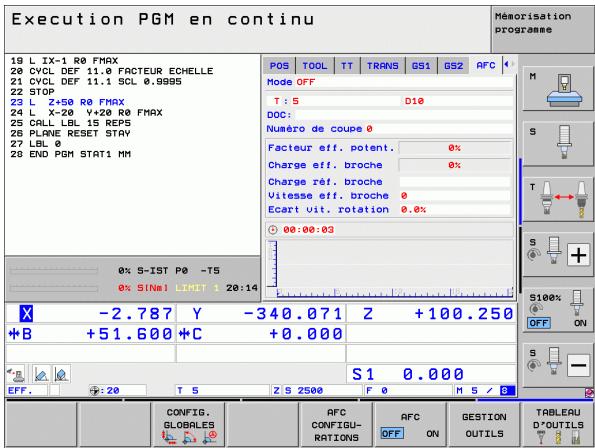Select program line 23 L Z+50 R0 FMAX
The width and height of the screenshot is (595, 448).
pos(68,102)
